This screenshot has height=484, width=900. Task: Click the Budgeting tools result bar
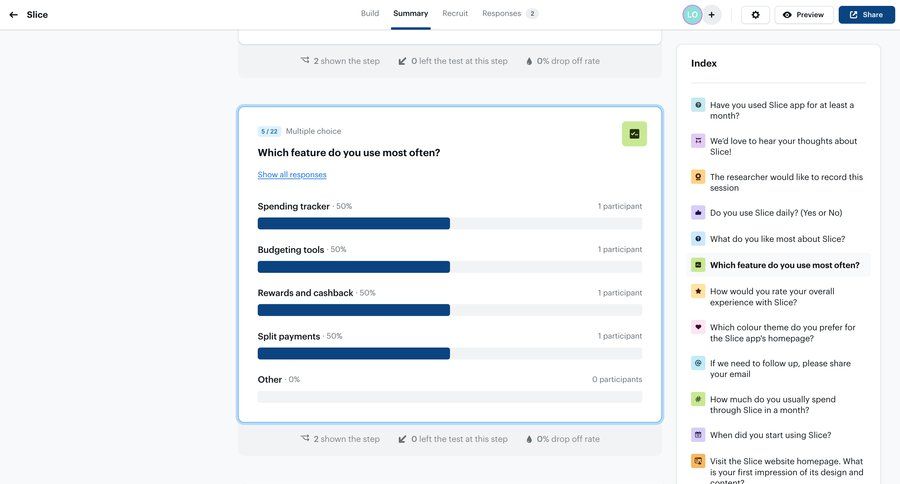pos(450,267)
